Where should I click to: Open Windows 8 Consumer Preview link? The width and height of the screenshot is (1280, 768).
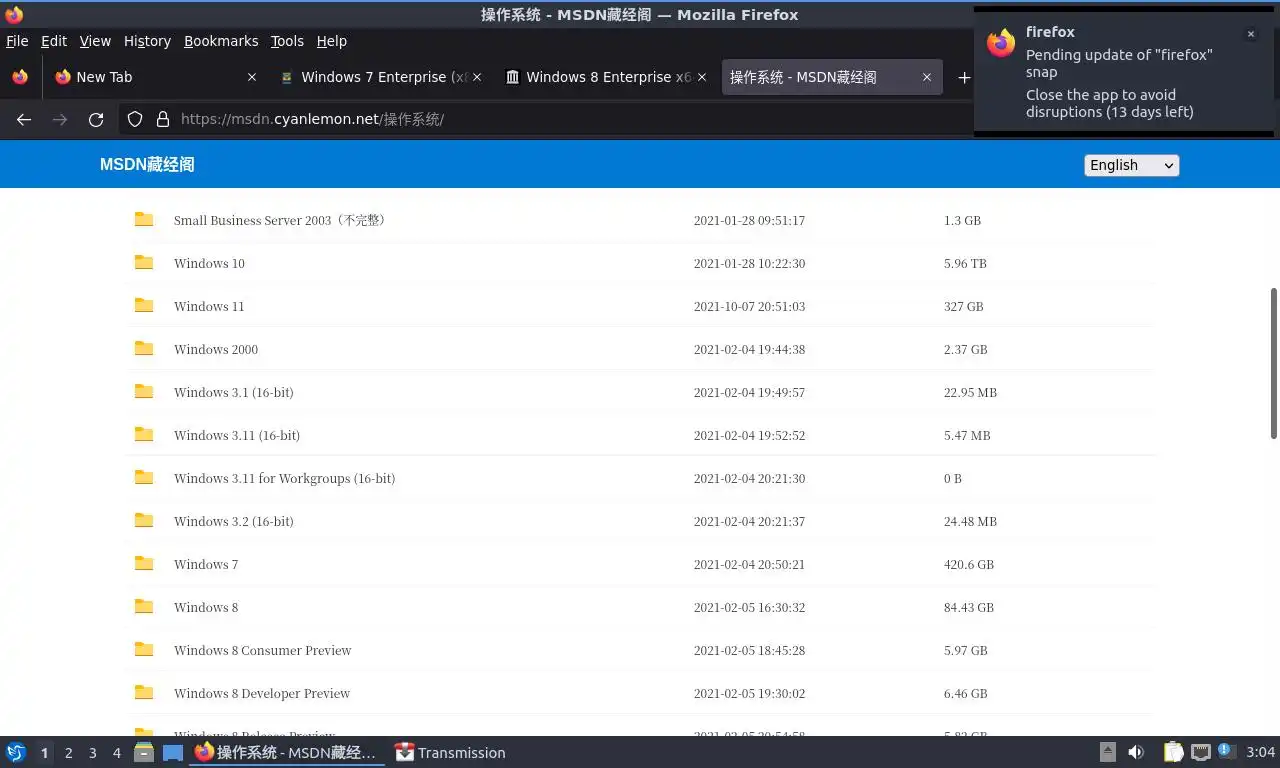(263, 650)
